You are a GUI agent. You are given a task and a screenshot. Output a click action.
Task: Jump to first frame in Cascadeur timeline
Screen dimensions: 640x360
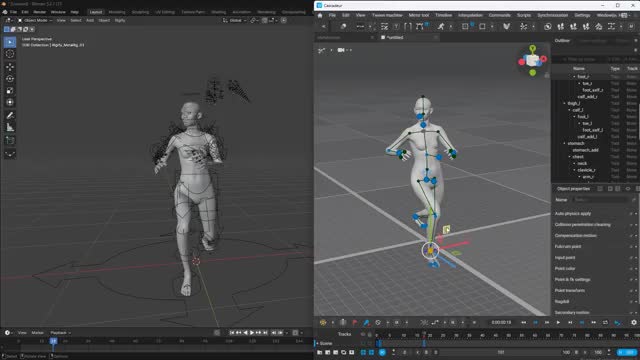tap(524, 322)
